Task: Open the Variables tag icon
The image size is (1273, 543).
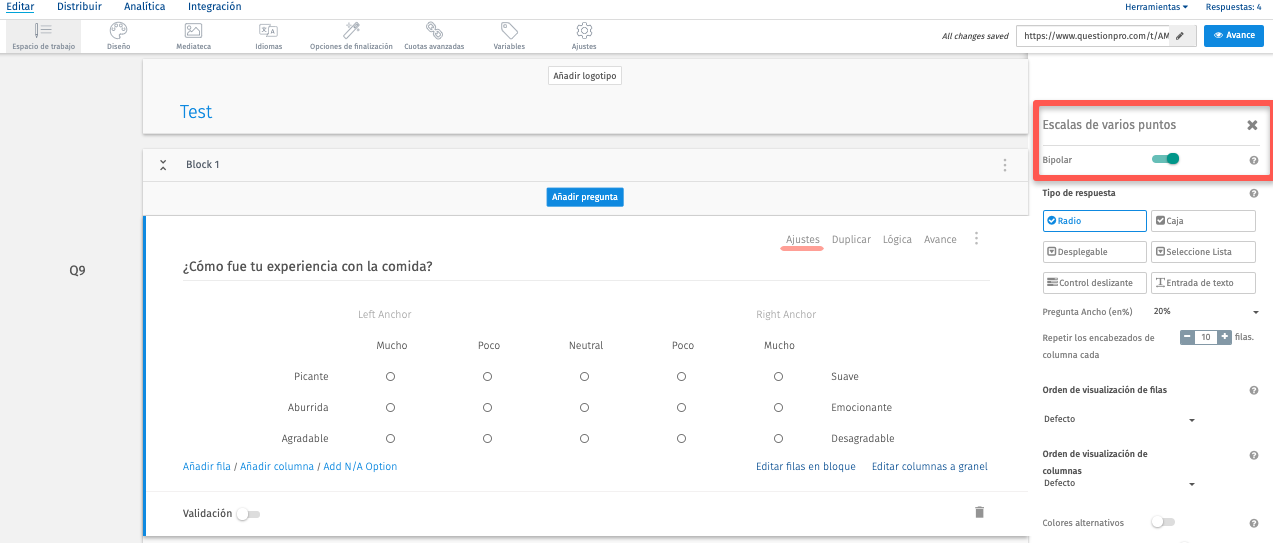Action: (509, 31)
